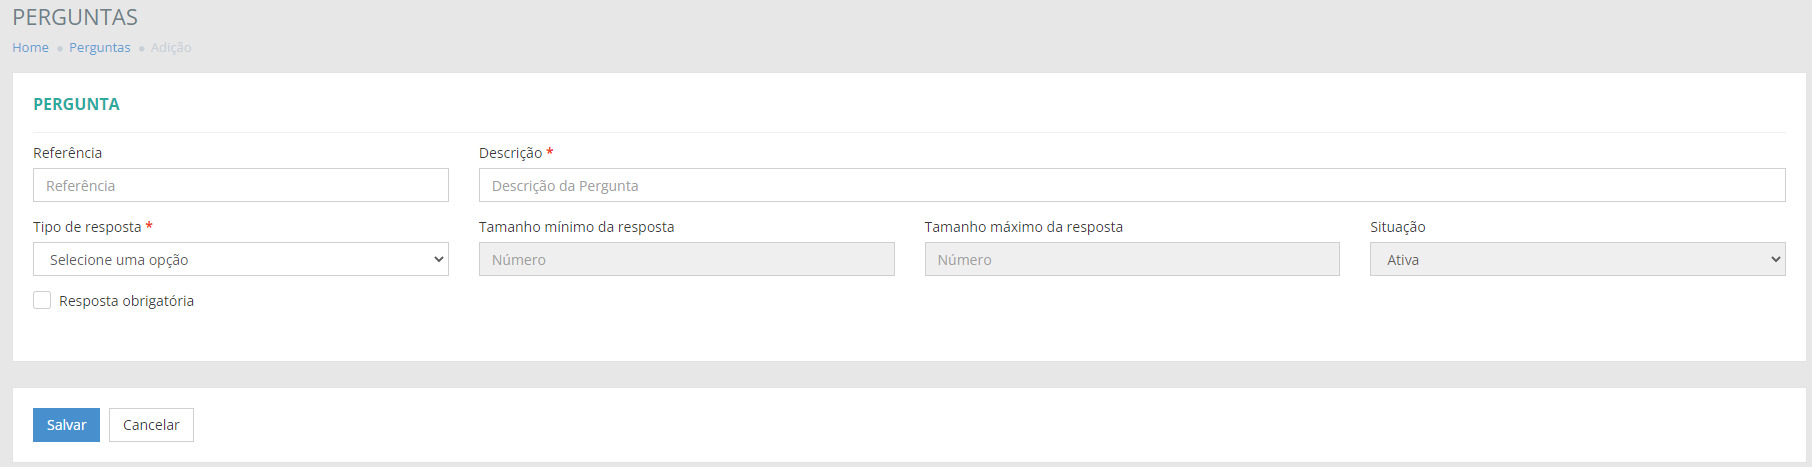This screenshot has height=467, width=1812.
Task: Click the green PERGUNTA section heading
Action: coord(76,104)
